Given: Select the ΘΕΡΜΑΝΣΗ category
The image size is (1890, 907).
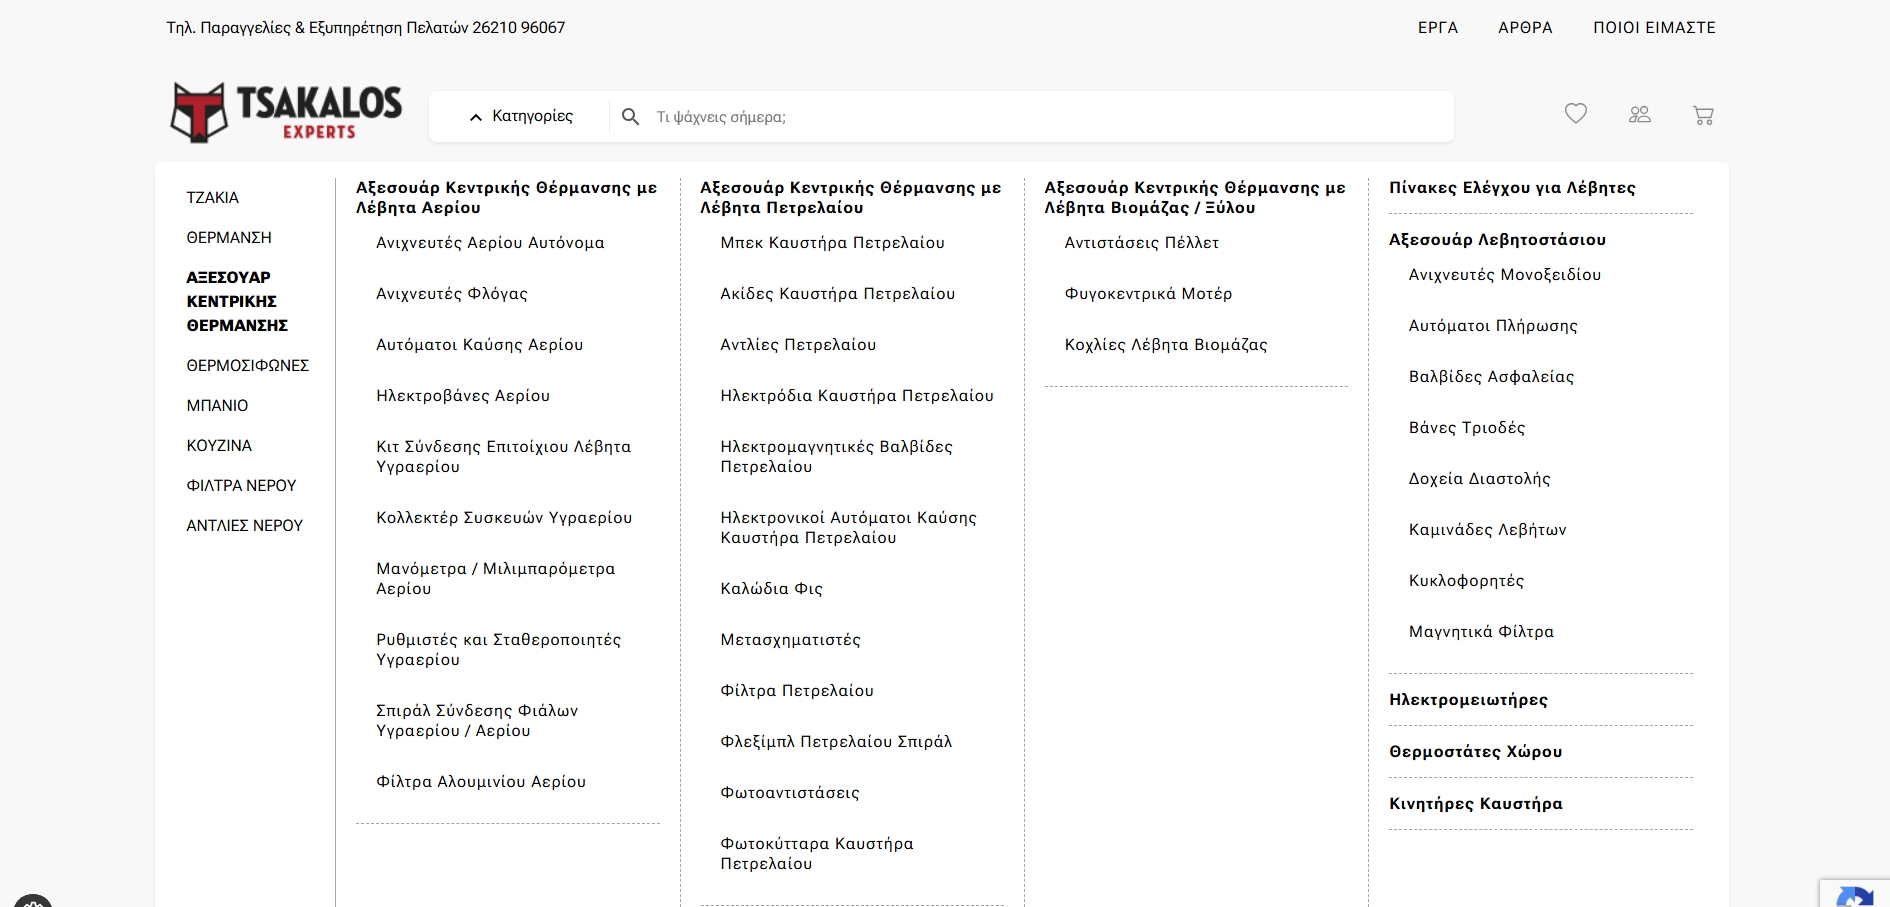Looking at the screenshot, I should pos(229,238).
